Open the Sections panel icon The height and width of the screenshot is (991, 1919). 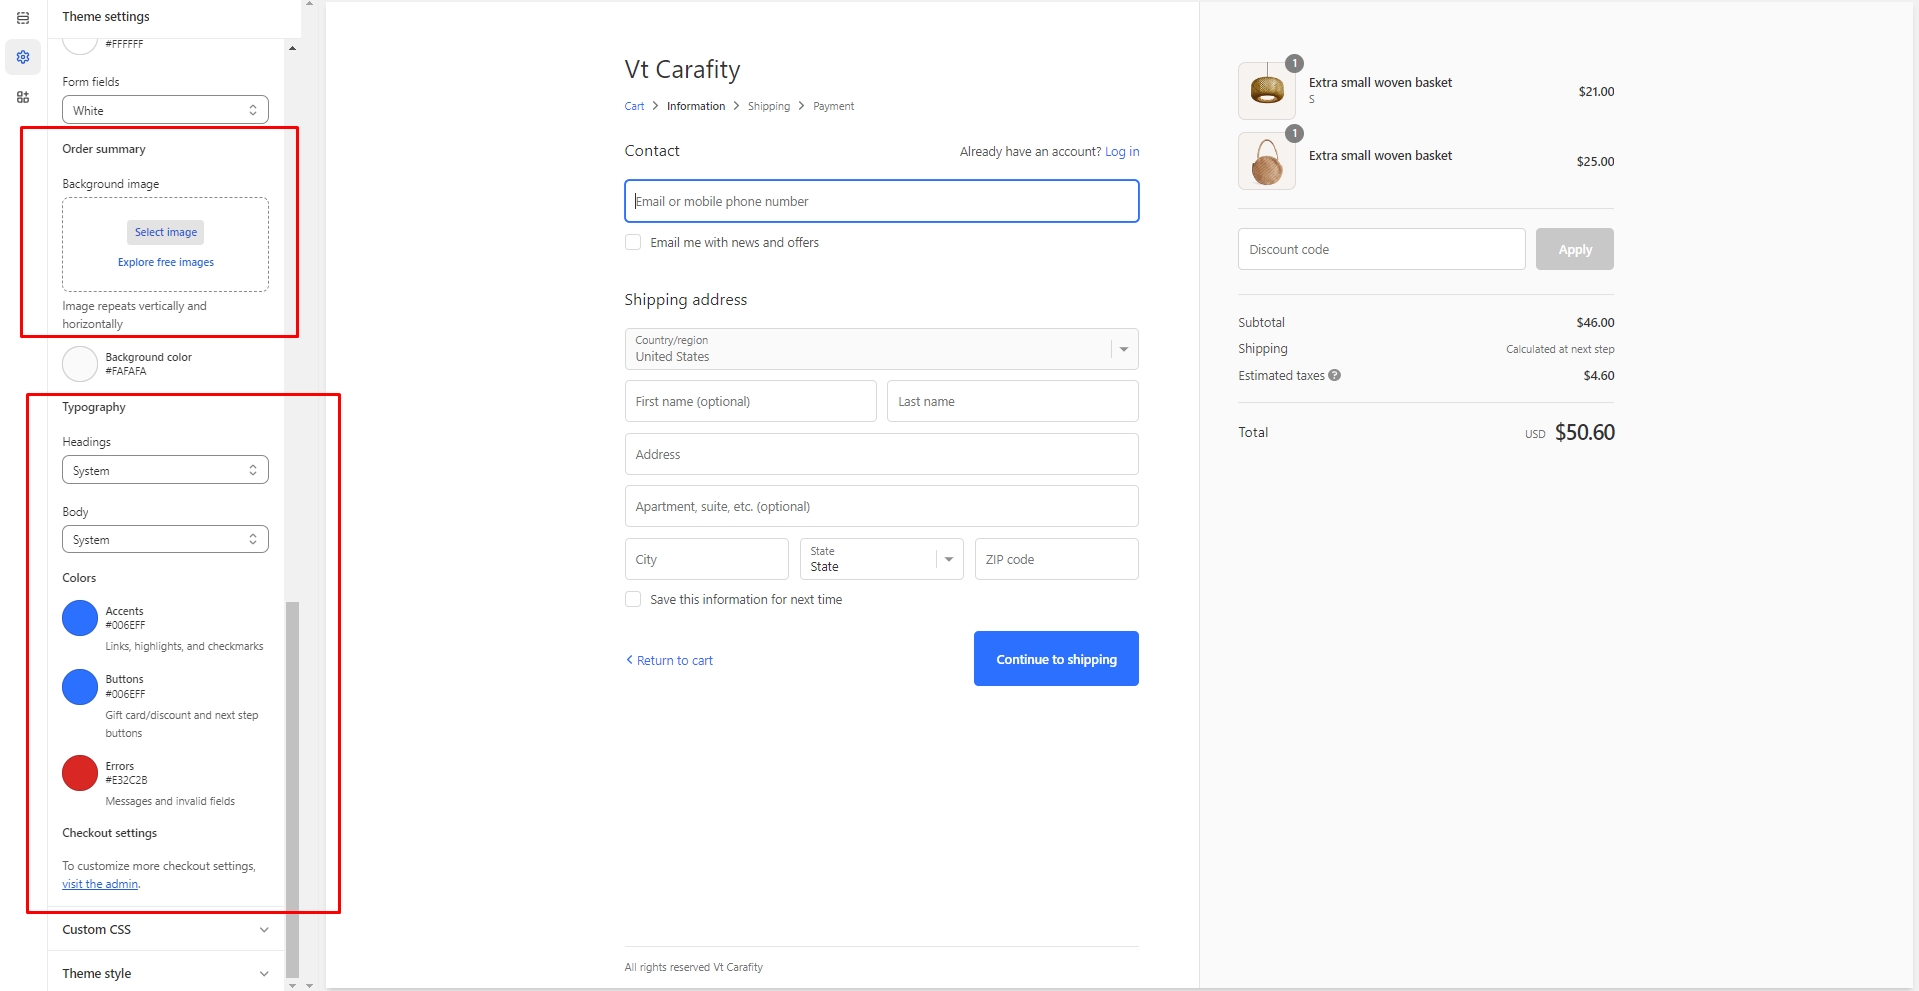(x=23, y=18)
